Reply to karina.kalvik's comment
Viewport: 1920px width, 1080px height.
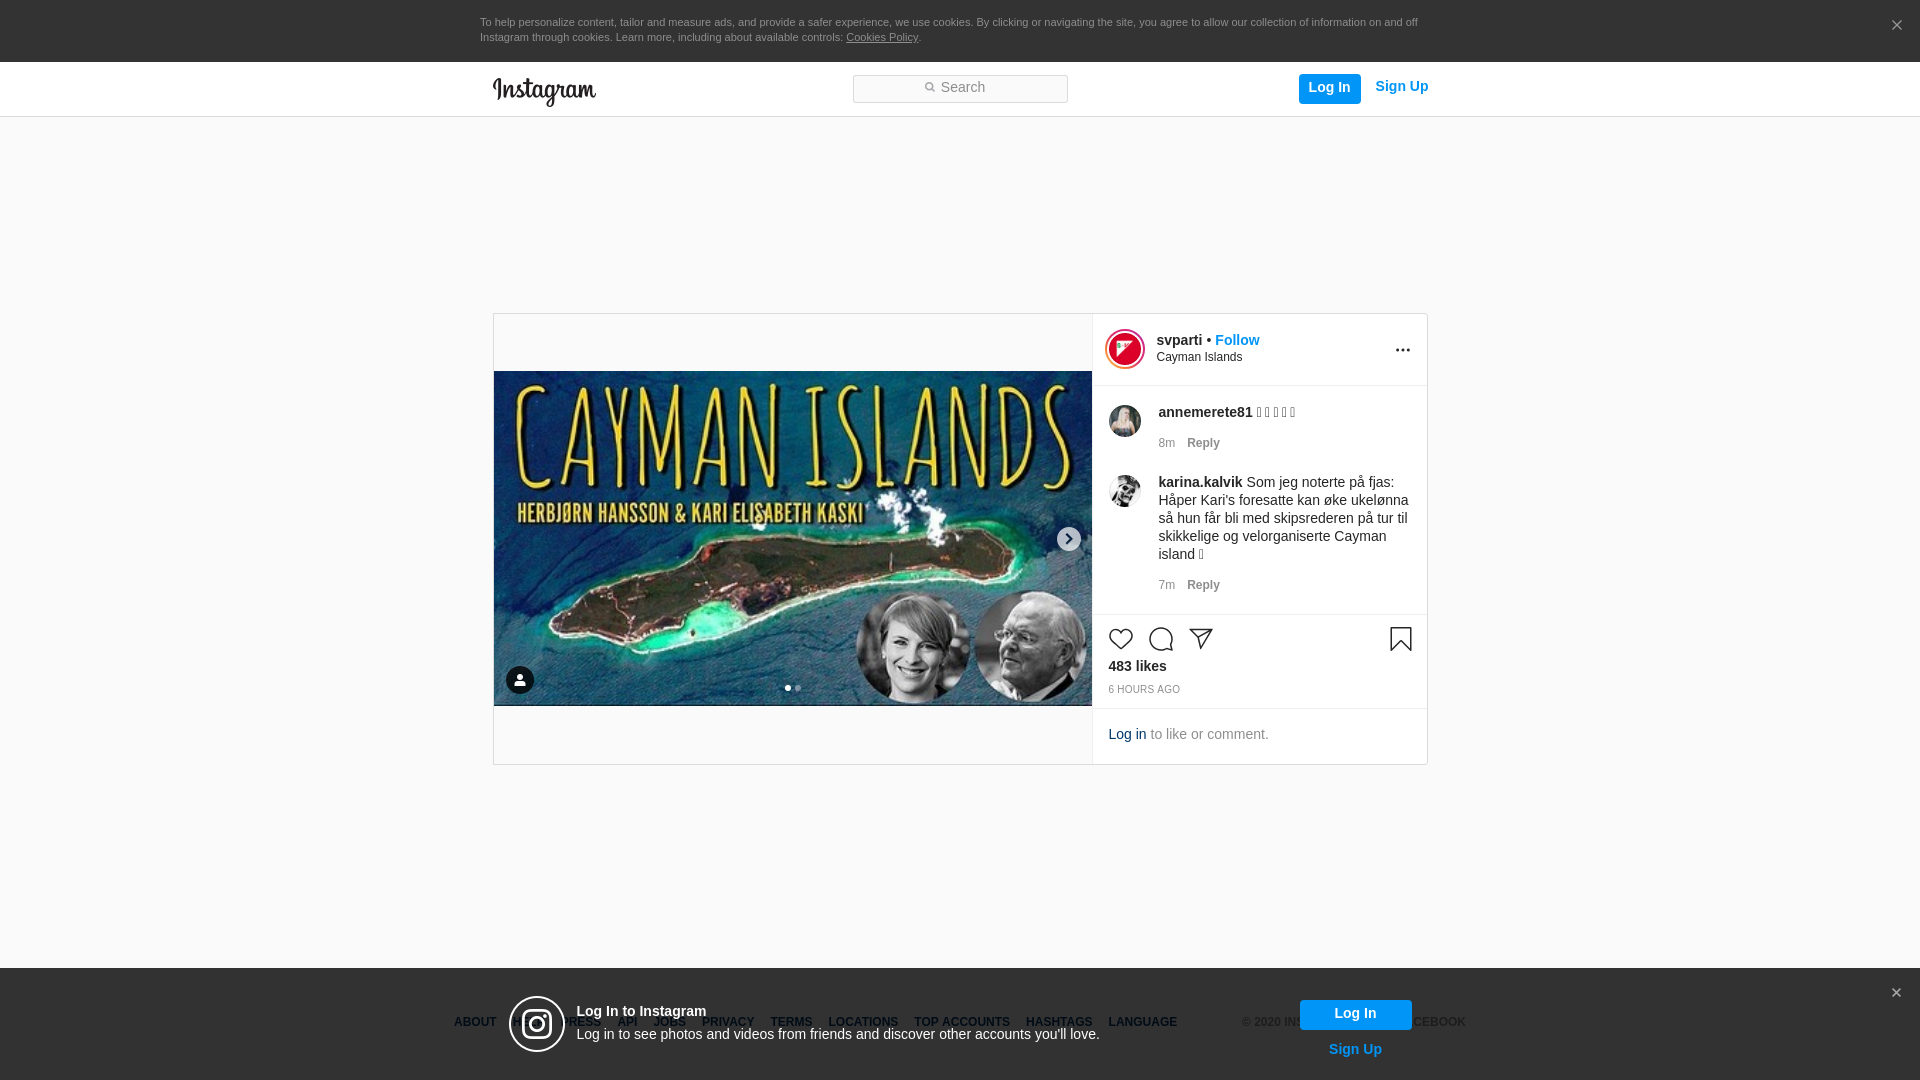click(1203, 585)
